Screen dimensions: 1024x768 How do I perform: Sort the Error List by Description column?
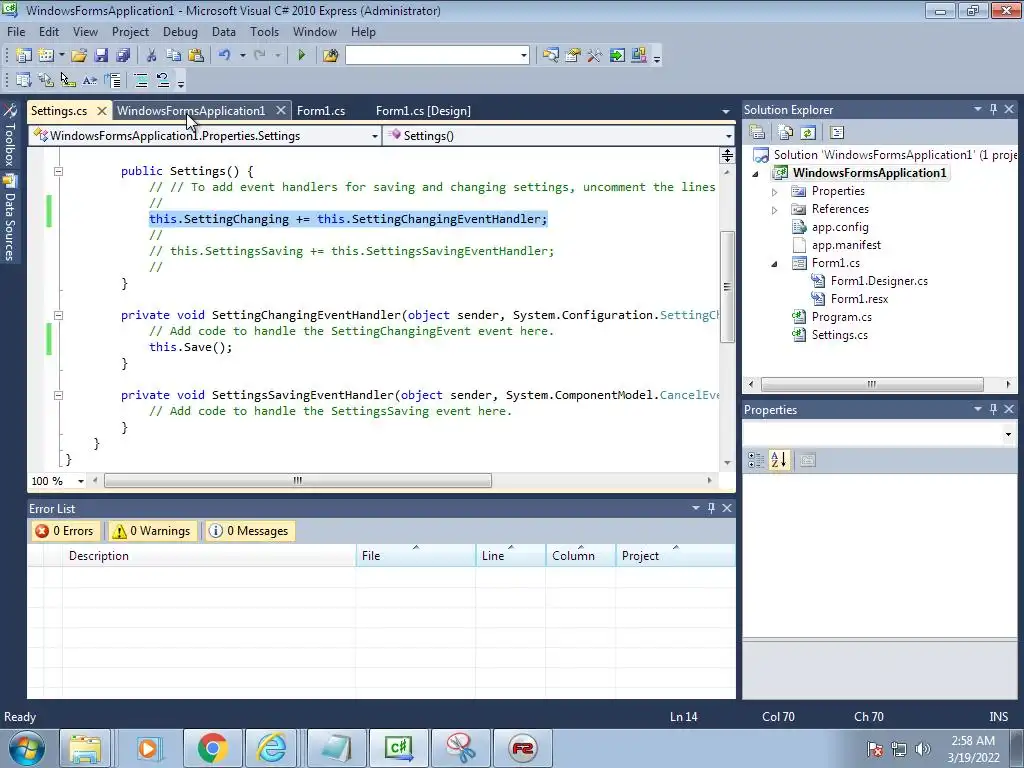pyautogui.click(x=209, y=555)
